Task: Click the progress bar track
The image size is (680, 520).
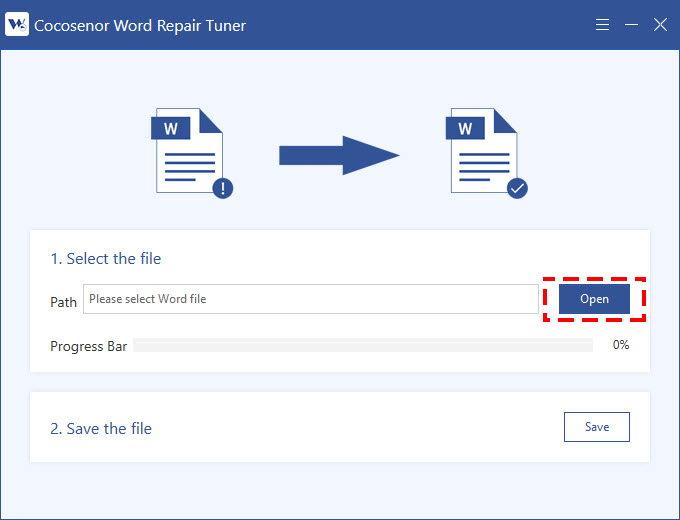Action: pos(363,345)
